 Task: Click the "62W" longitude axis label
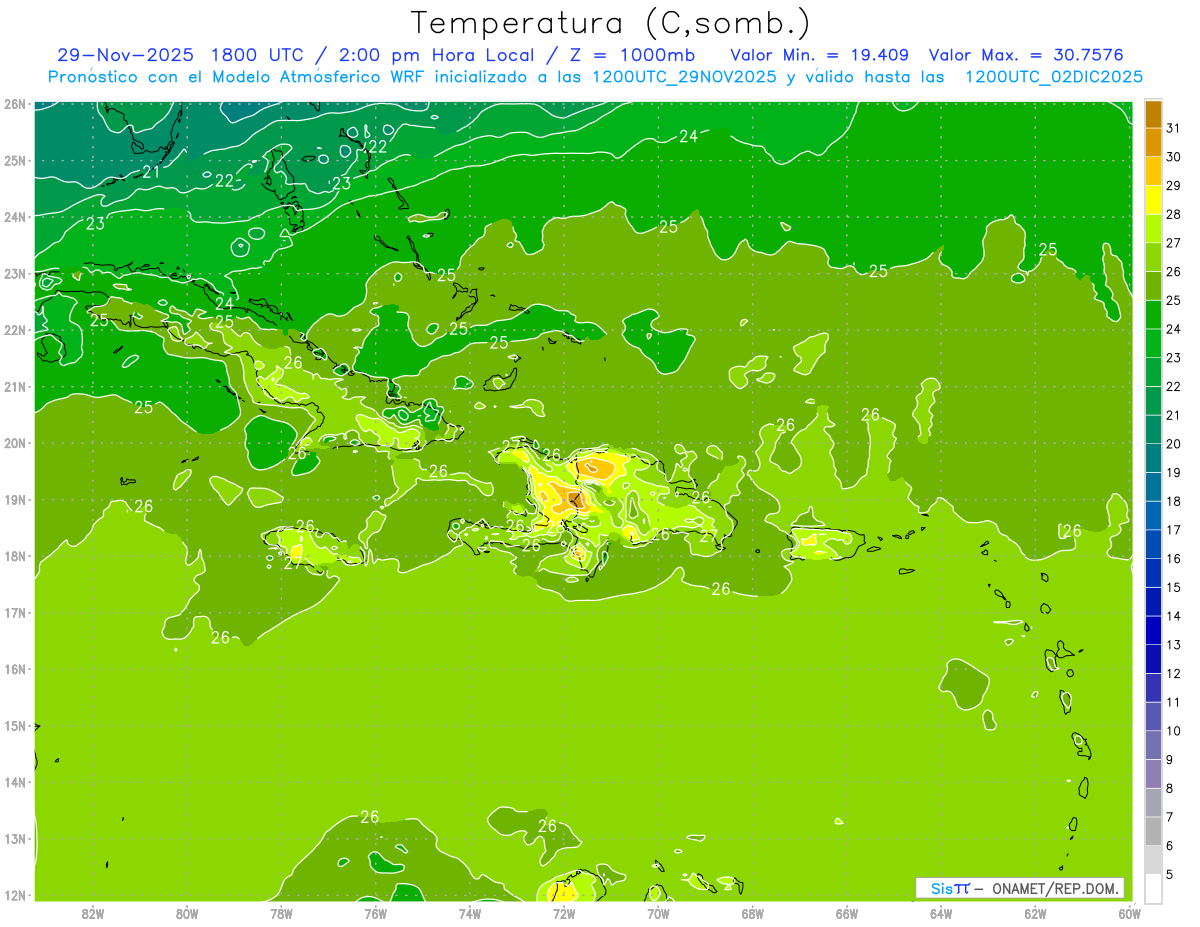coord(1035,913)
